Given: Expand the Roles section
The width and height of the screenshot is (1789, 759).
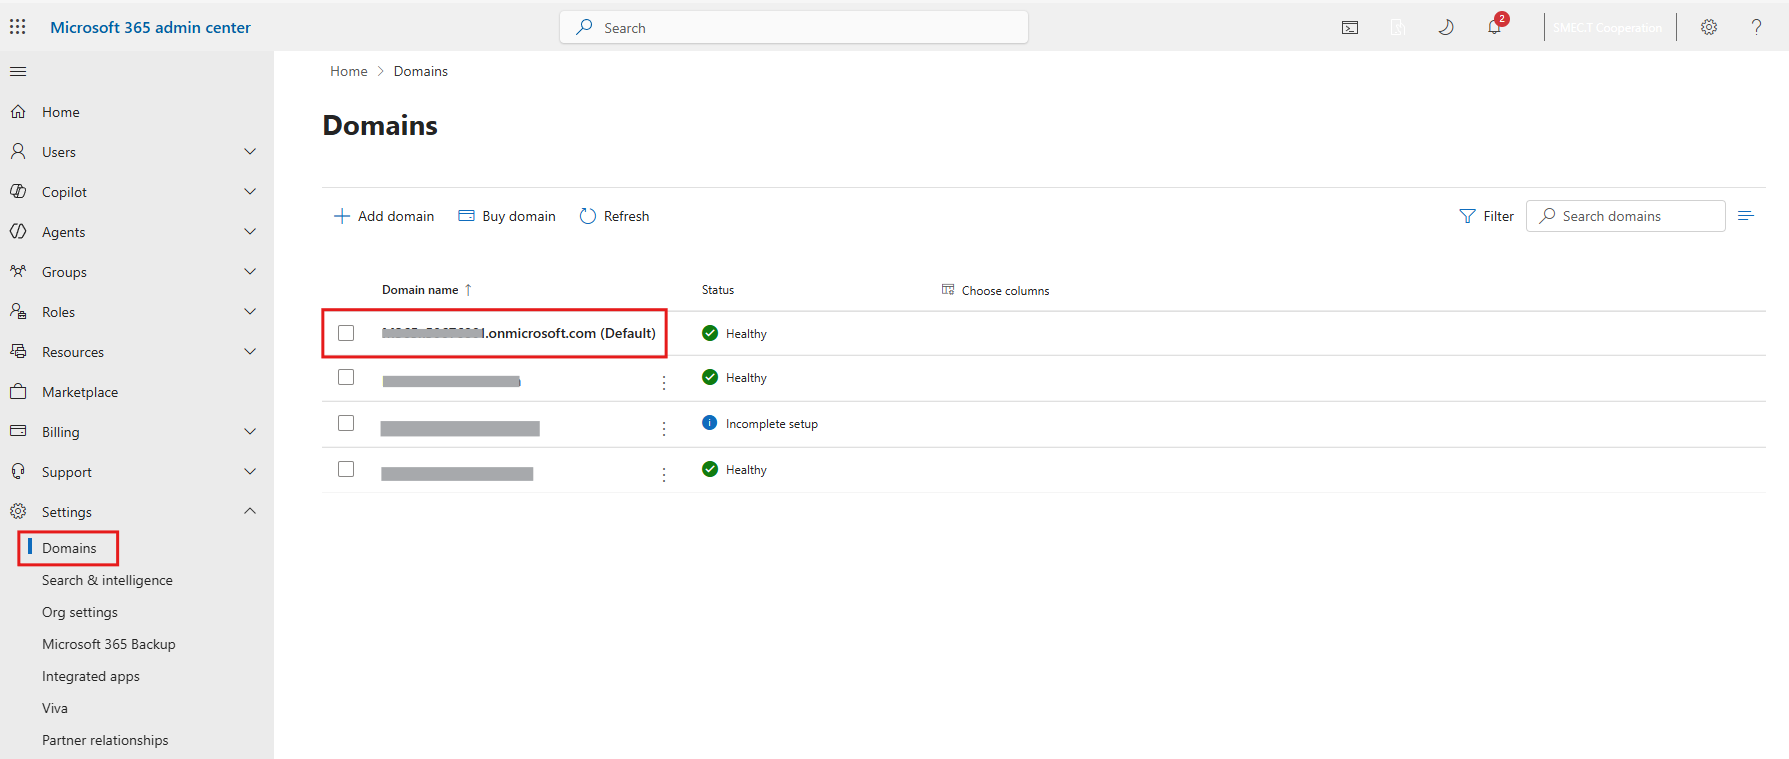Looking at the screenshot, I should (x=250, y=312).
